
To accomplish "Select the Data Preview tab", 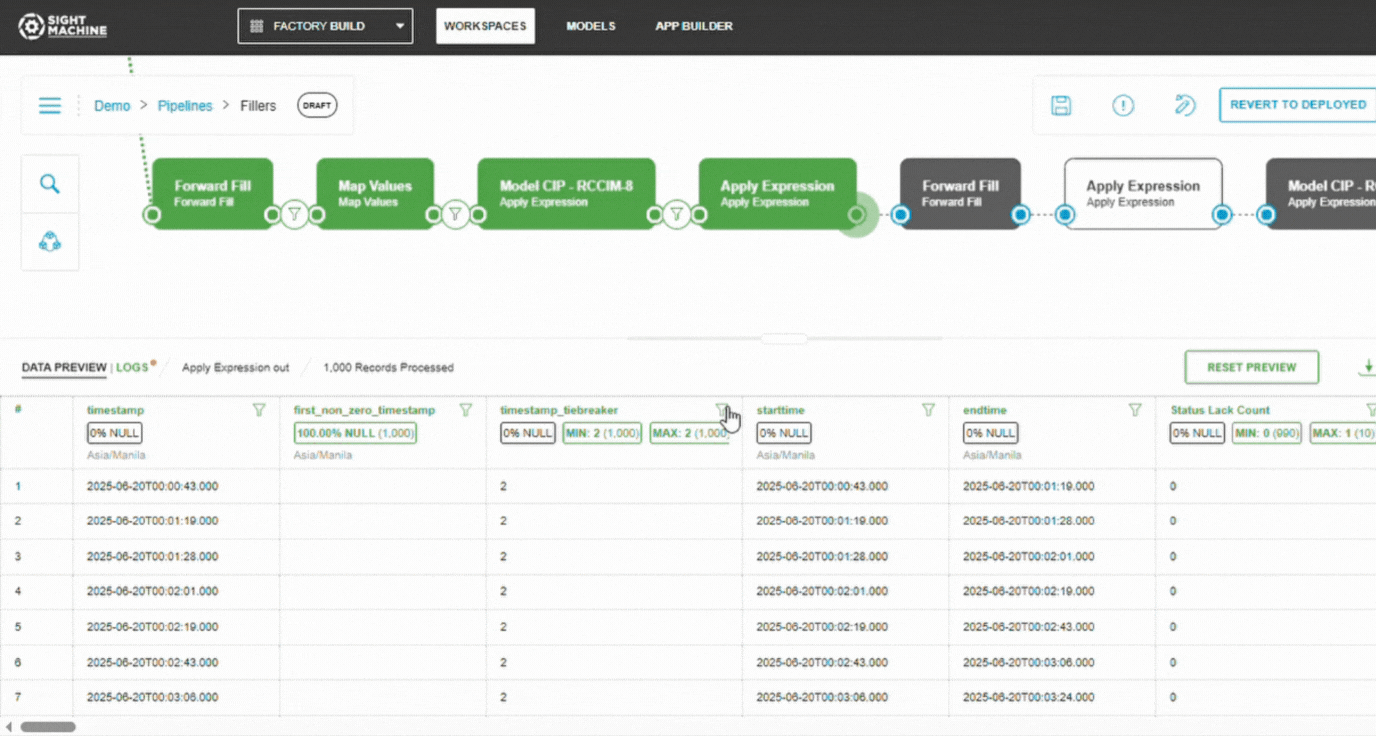I will [64, 368].
